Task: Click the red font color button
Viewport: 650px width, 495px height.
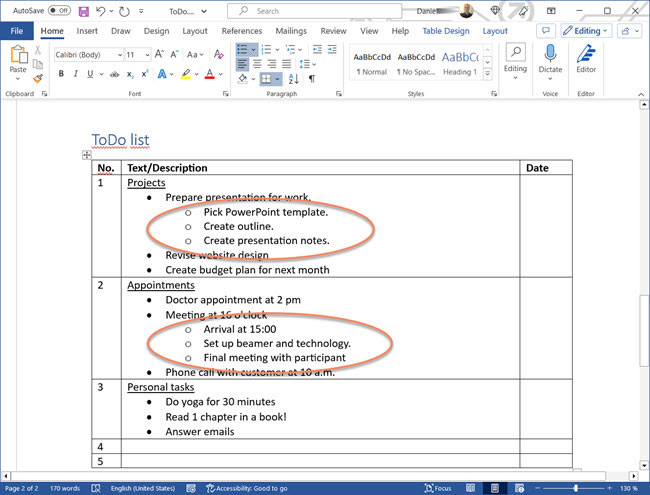Action: (210, 74)
